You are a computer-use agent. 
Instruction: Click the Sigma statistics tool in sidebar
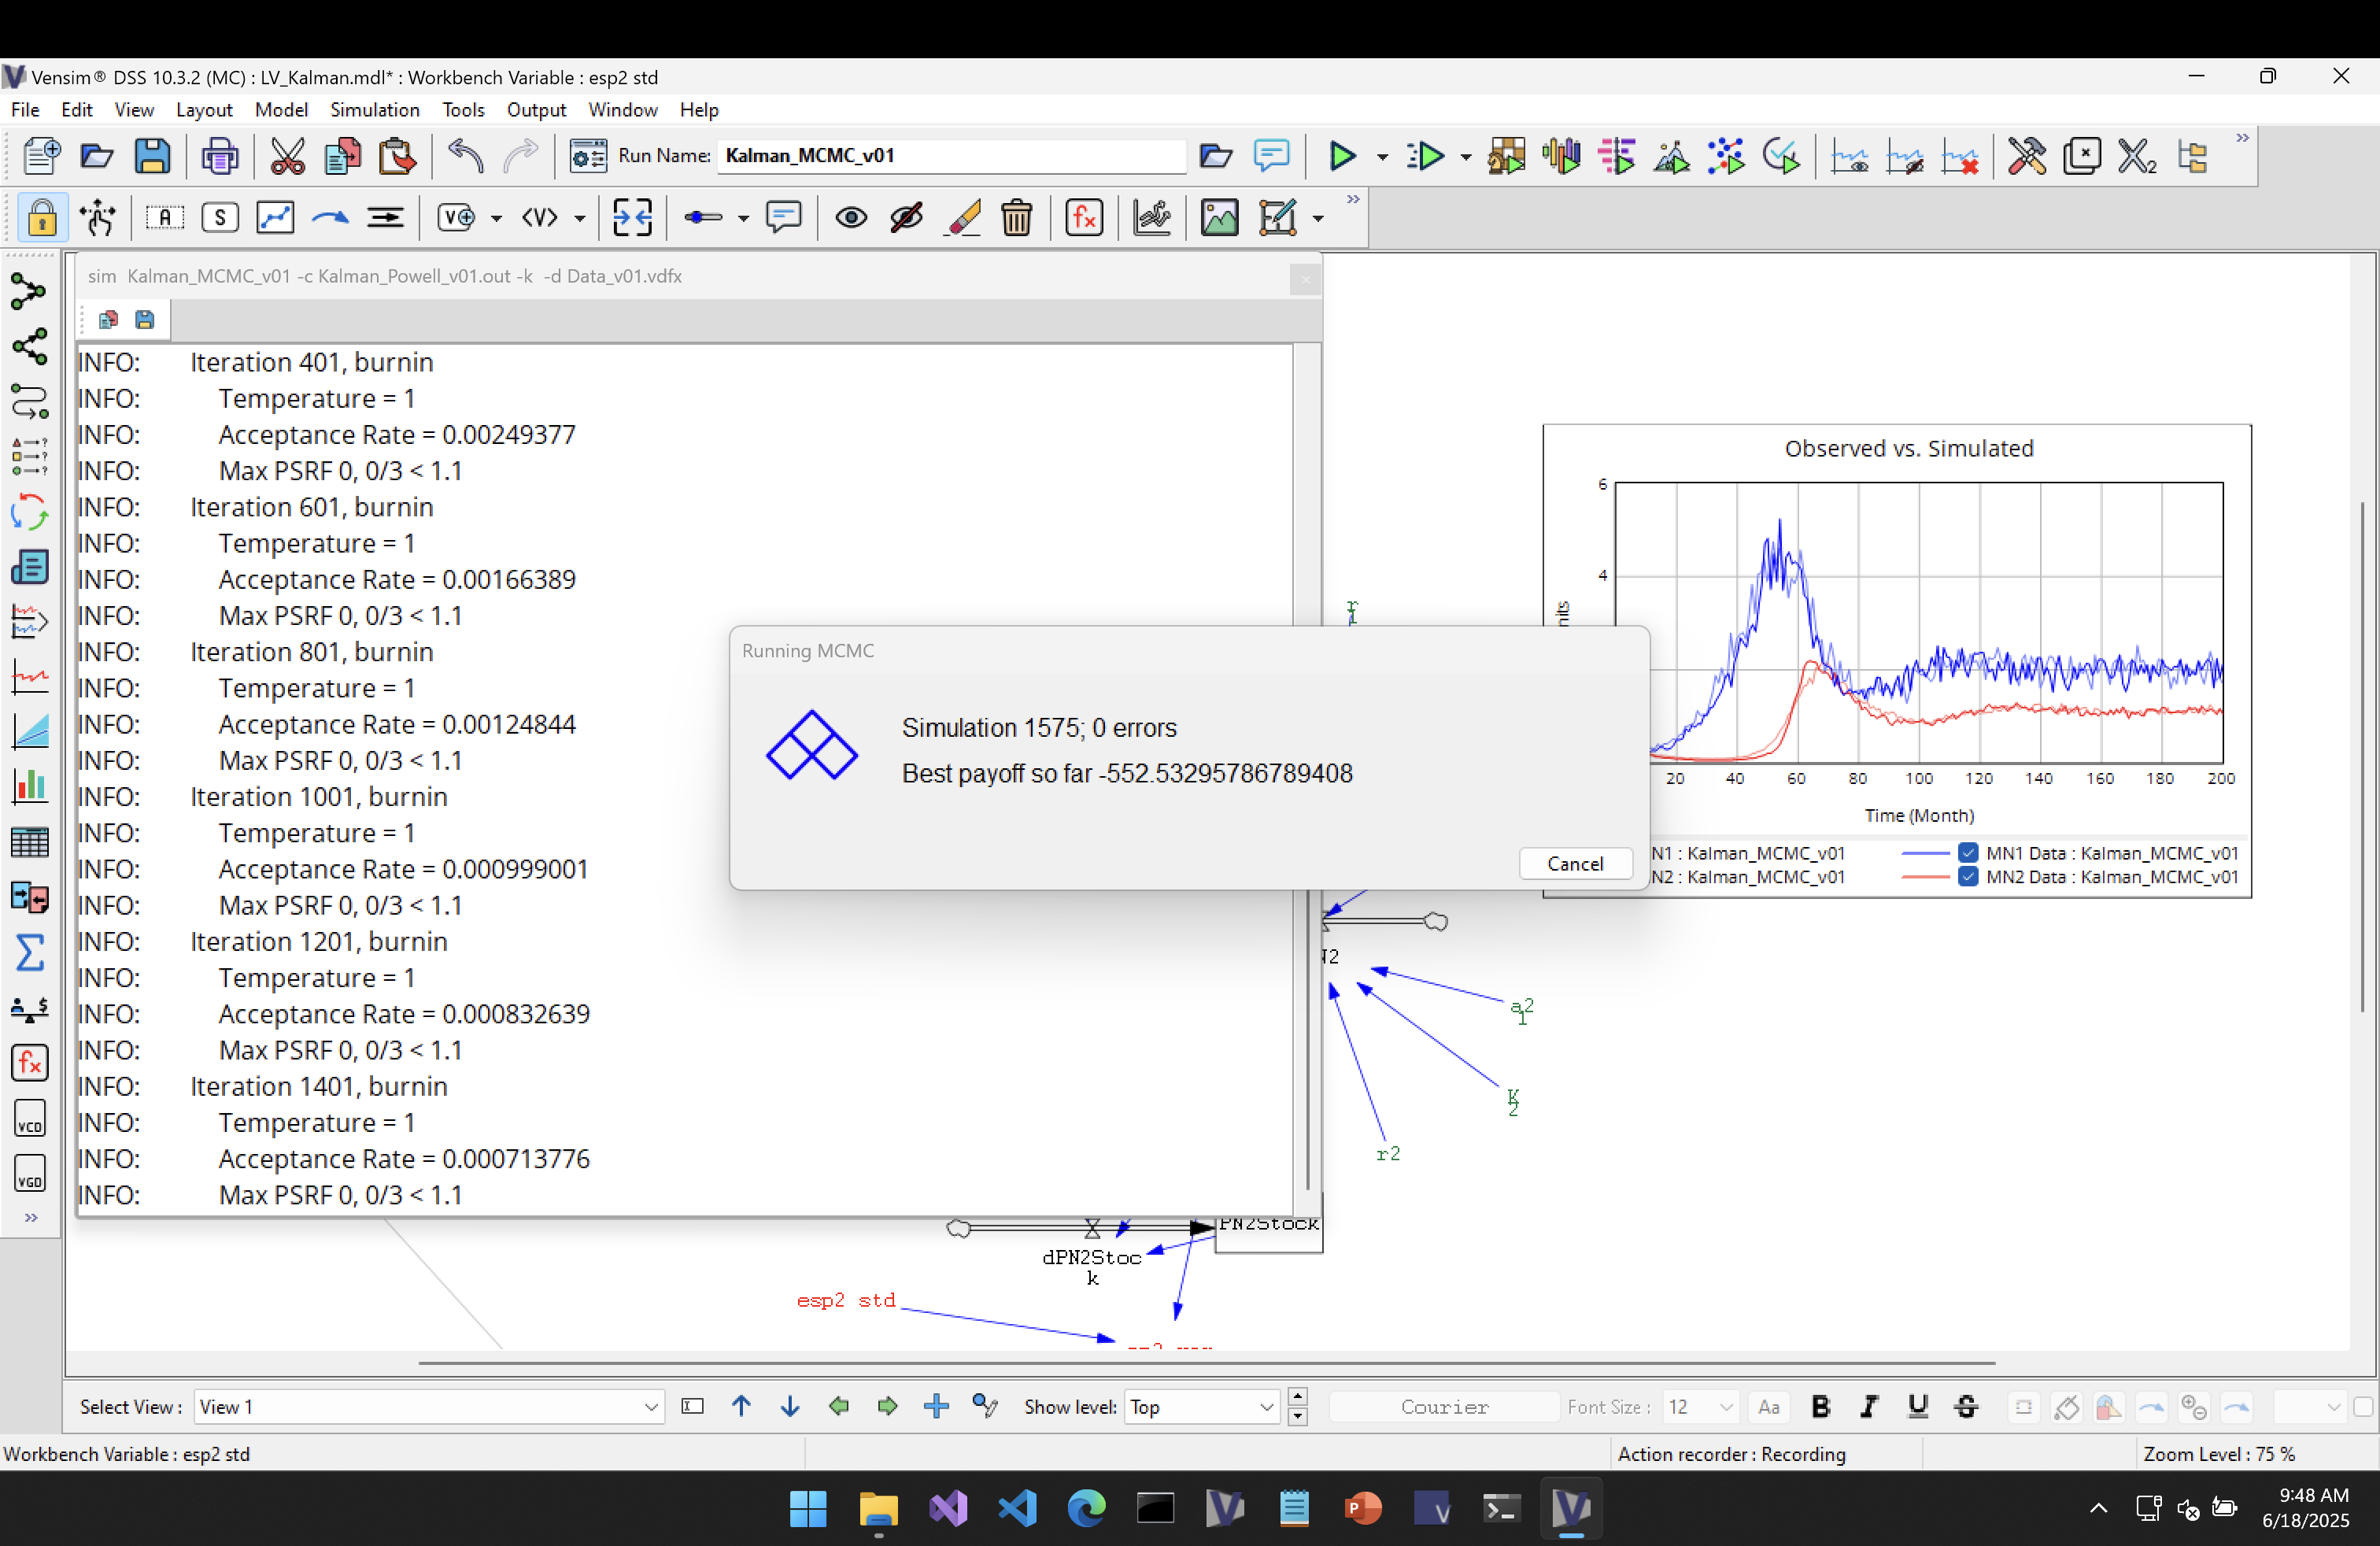click(29, 952)
